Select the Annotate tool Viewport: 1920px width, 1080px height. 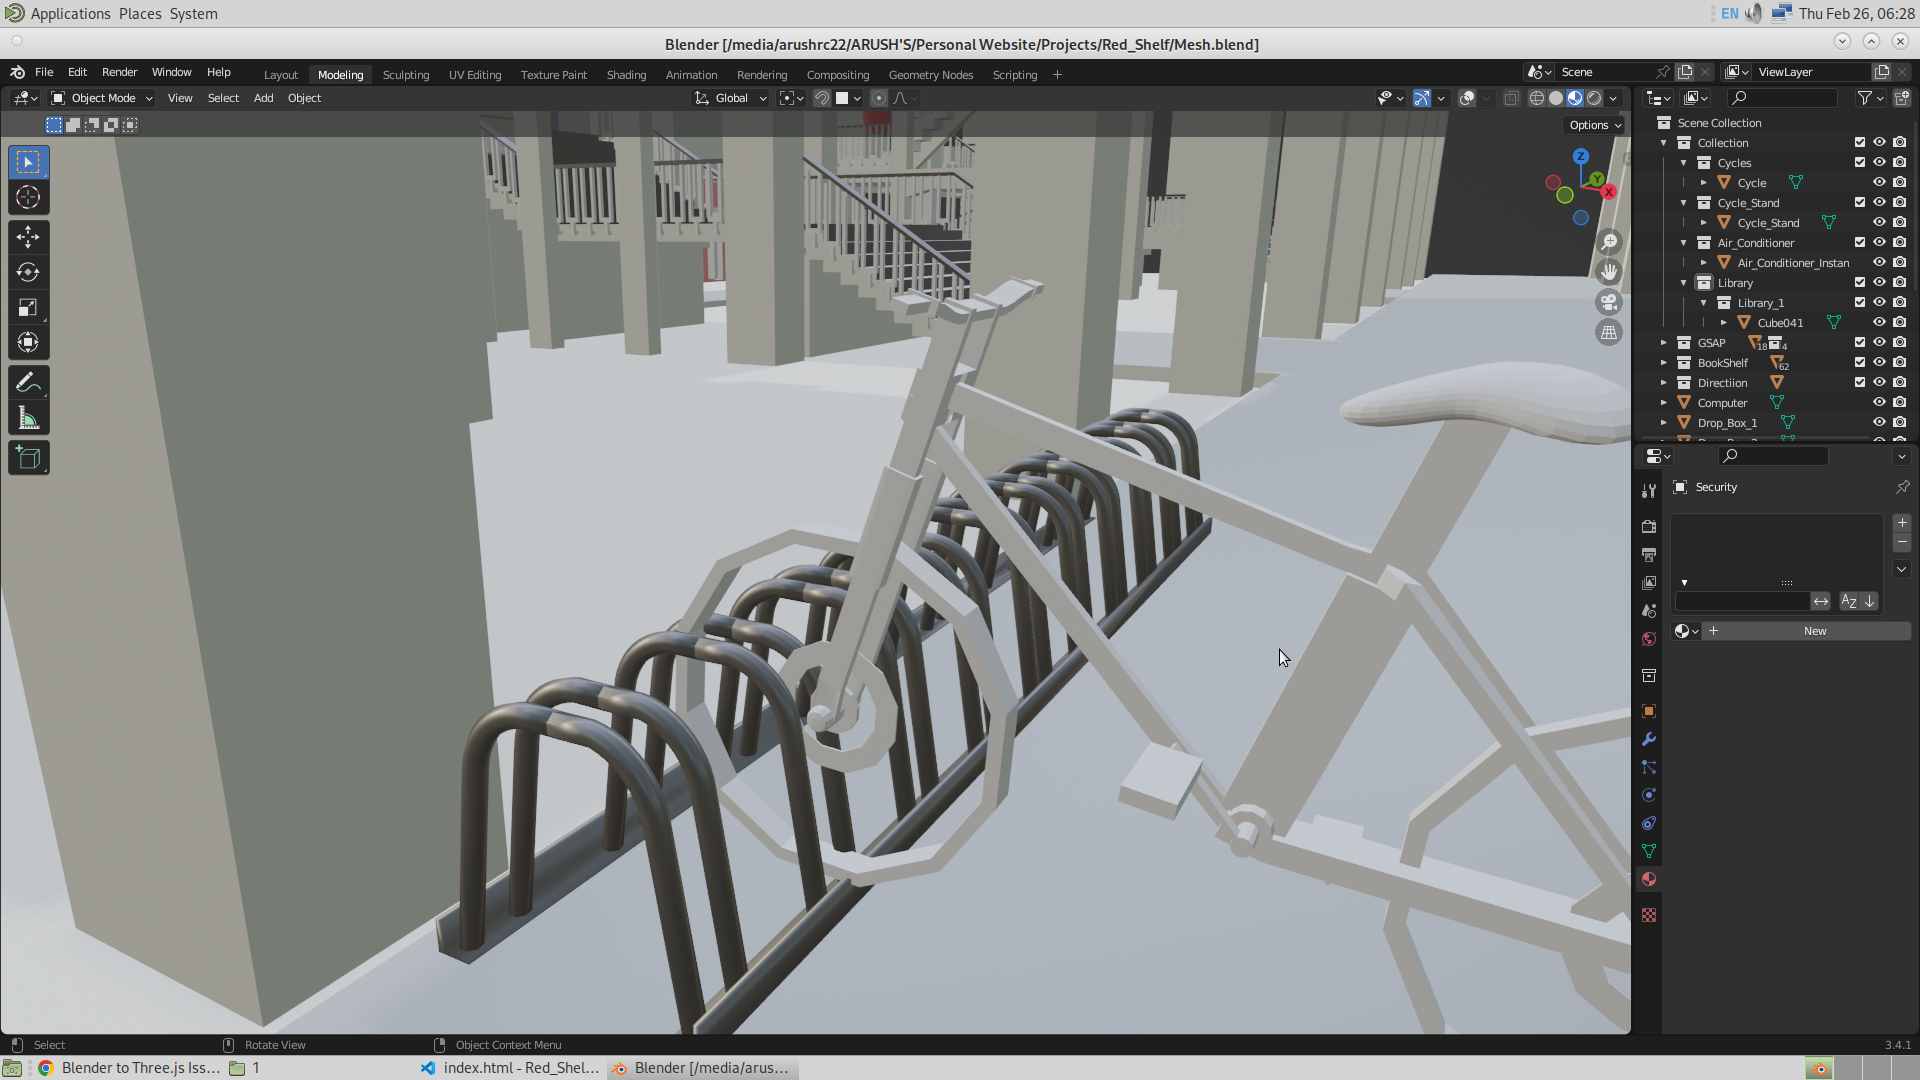coord(28,382)
